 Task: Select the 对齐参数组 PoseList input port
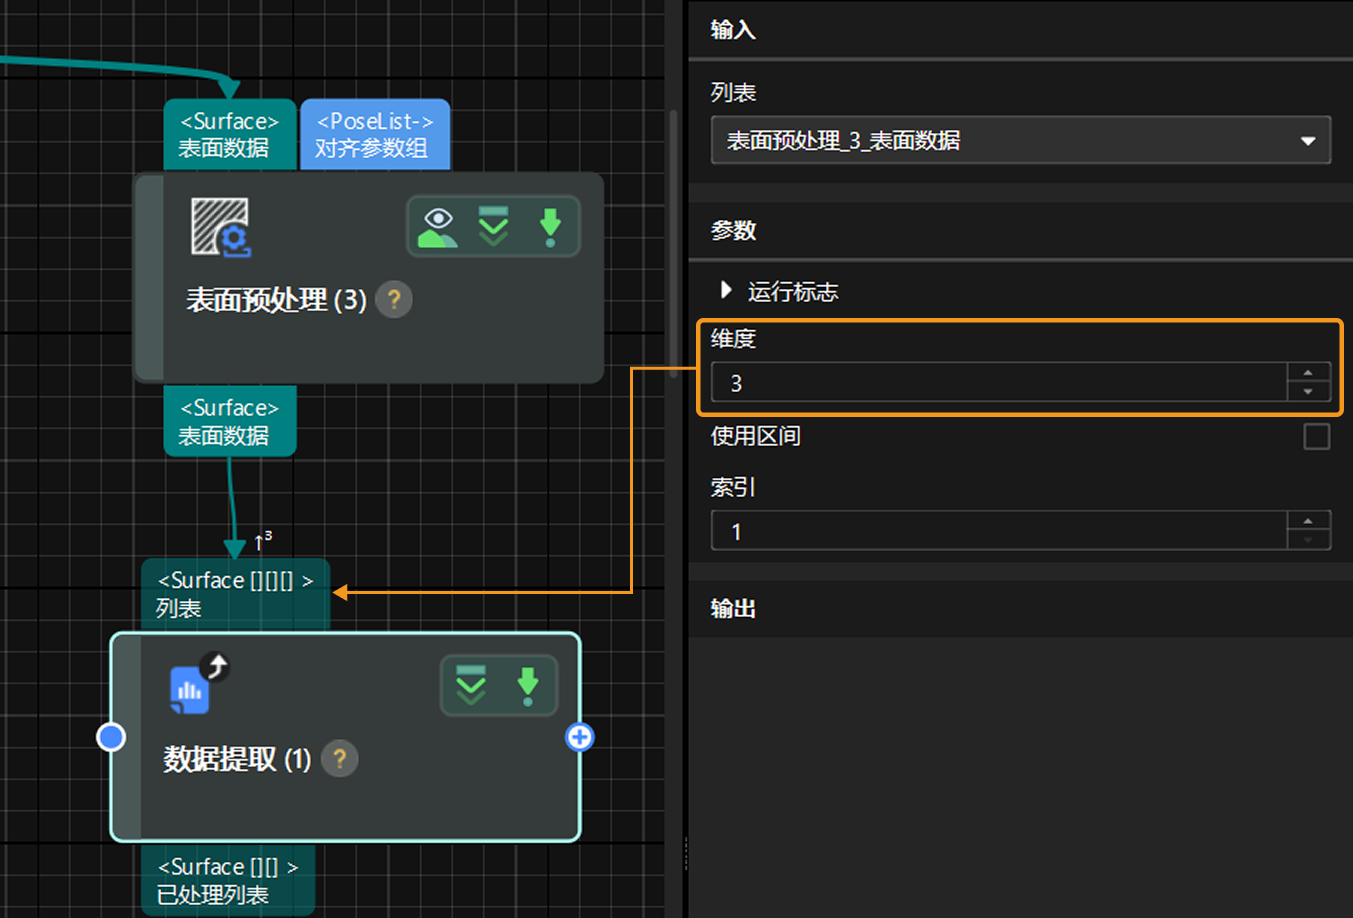[375, 135]
